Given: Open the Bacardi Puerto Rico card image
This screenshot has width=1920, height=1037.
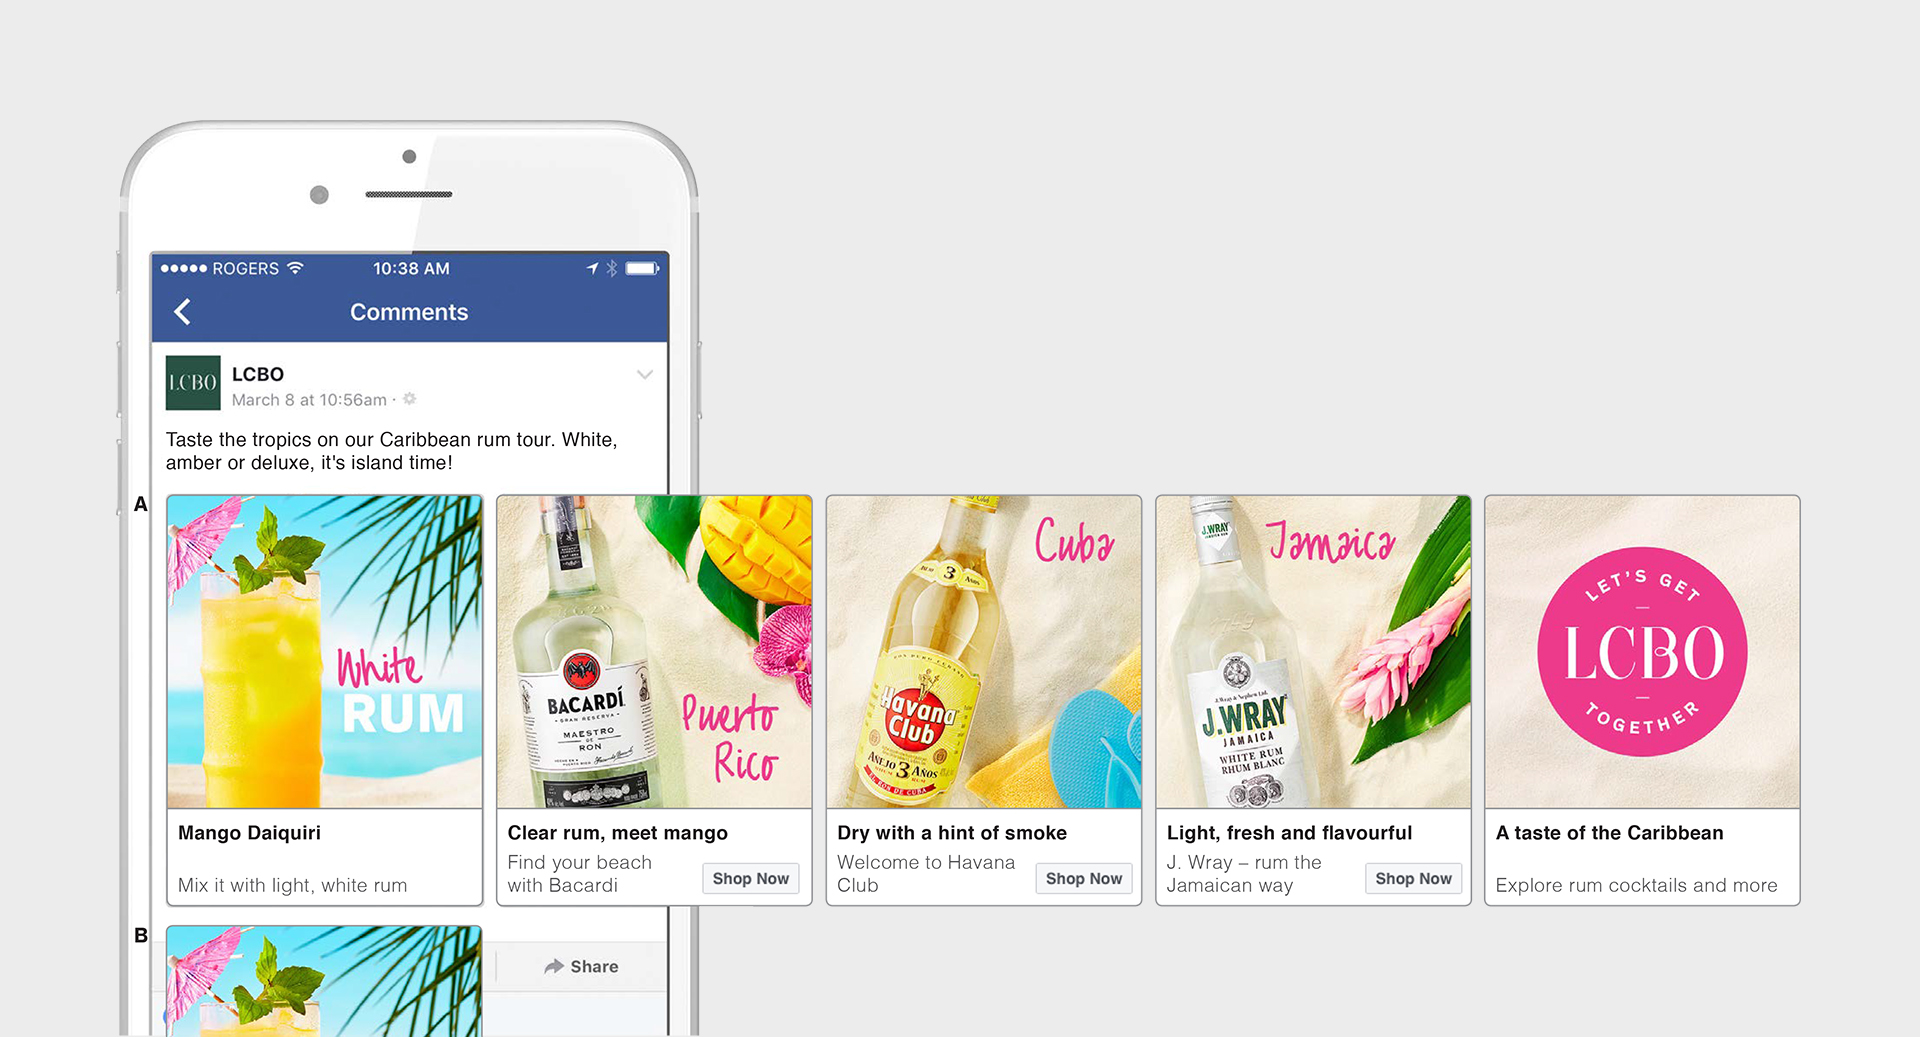Looking at the screenshot, I should coord(655,652).
